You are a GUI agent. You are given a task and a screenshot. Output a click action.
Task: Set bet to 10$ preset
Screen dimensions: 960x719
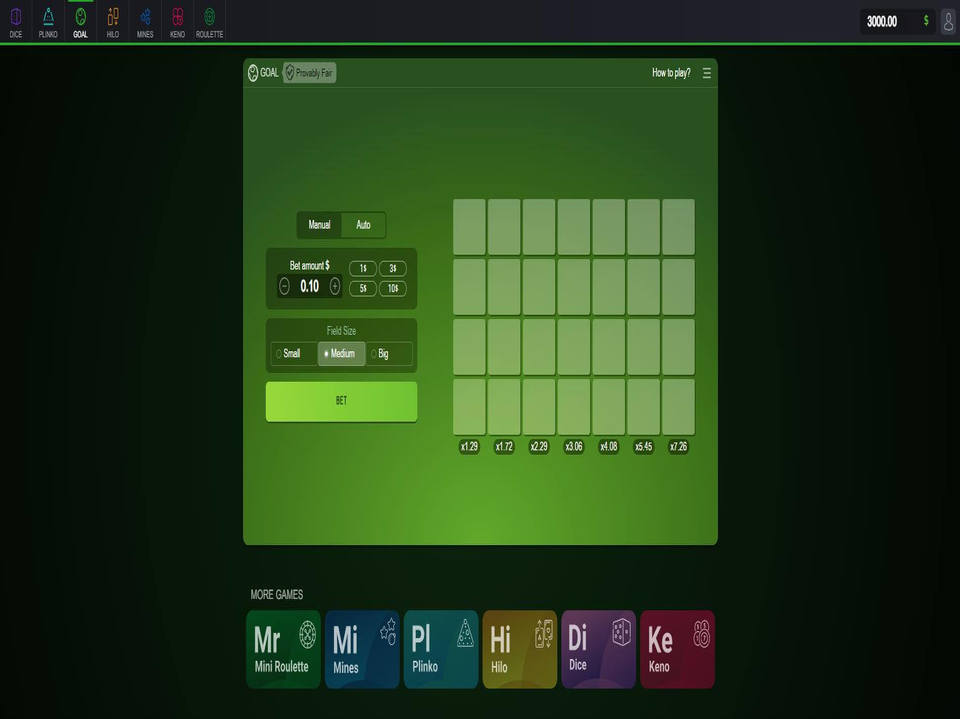click(x=392, y=289)
